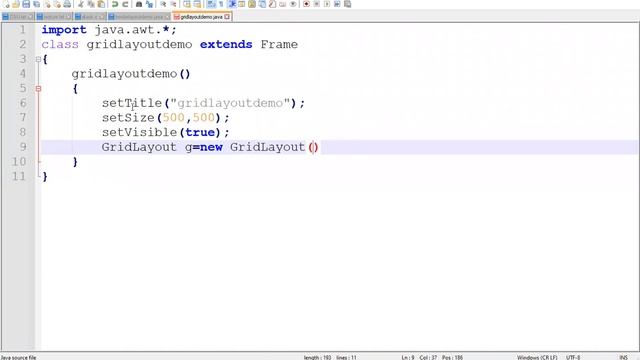This screenshot has height=360, width=640.
Task: Click 'Frame' in the class declaration
Action: click(279, 44)
